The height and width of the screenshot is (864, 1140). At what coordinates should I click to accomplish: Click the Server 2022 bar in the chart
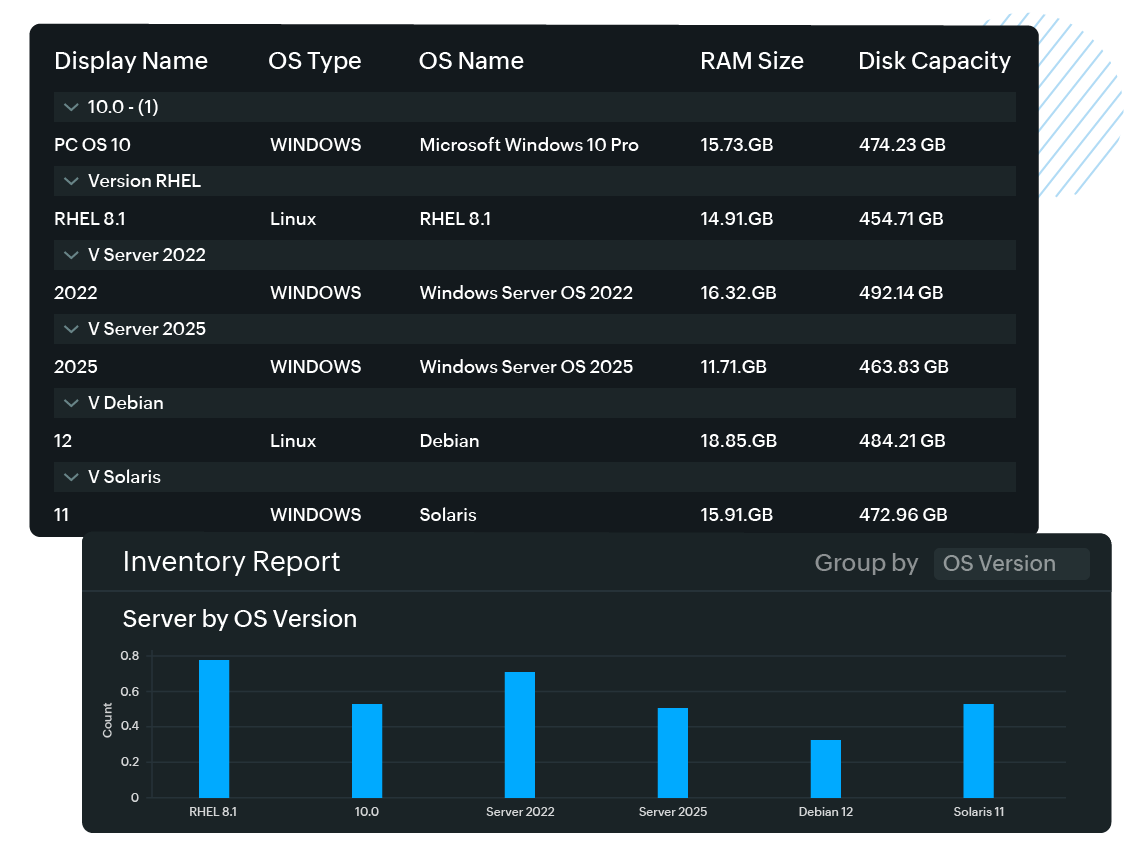point(520,735)
